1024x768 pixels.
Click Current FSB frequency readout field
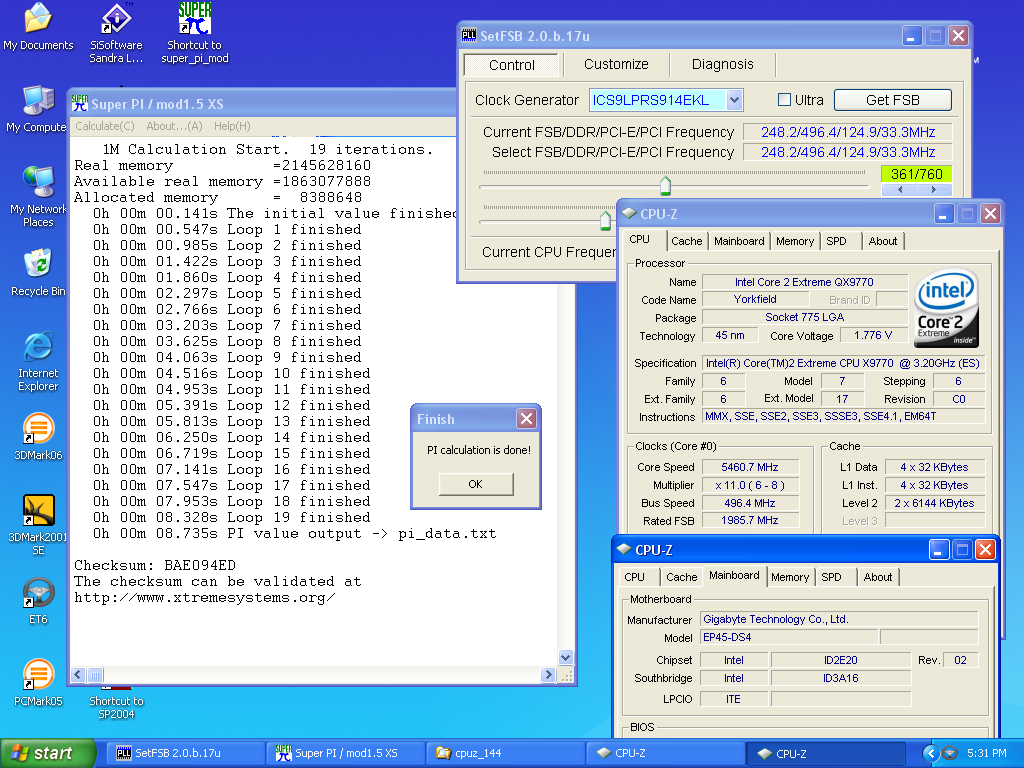tap(848, 132)
